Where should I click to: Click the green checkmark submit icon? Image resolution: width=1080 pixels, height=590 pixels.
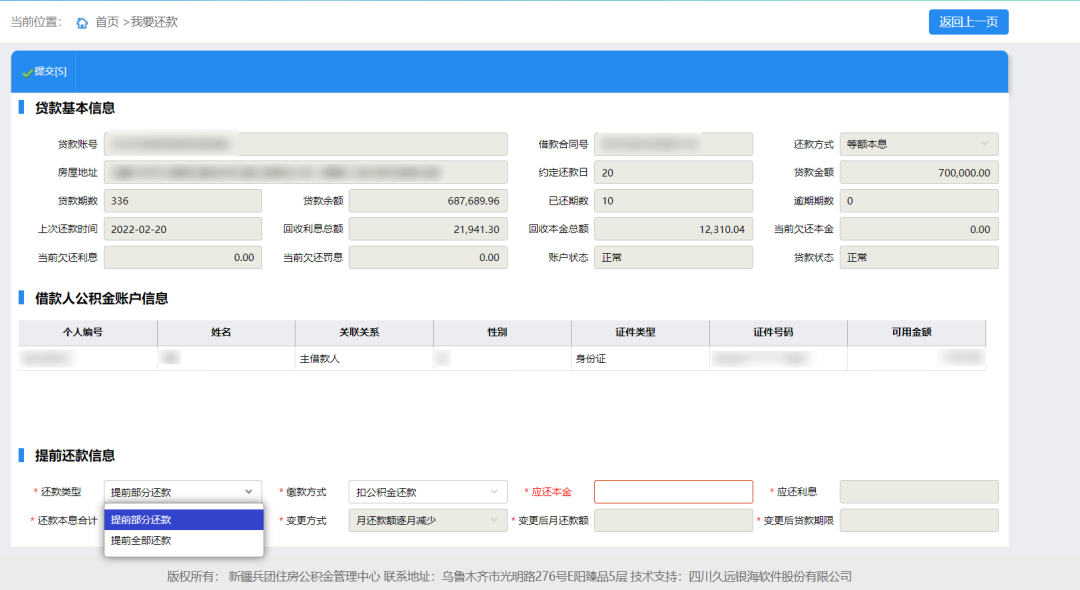pyautogui.click(x=27, y=72)
